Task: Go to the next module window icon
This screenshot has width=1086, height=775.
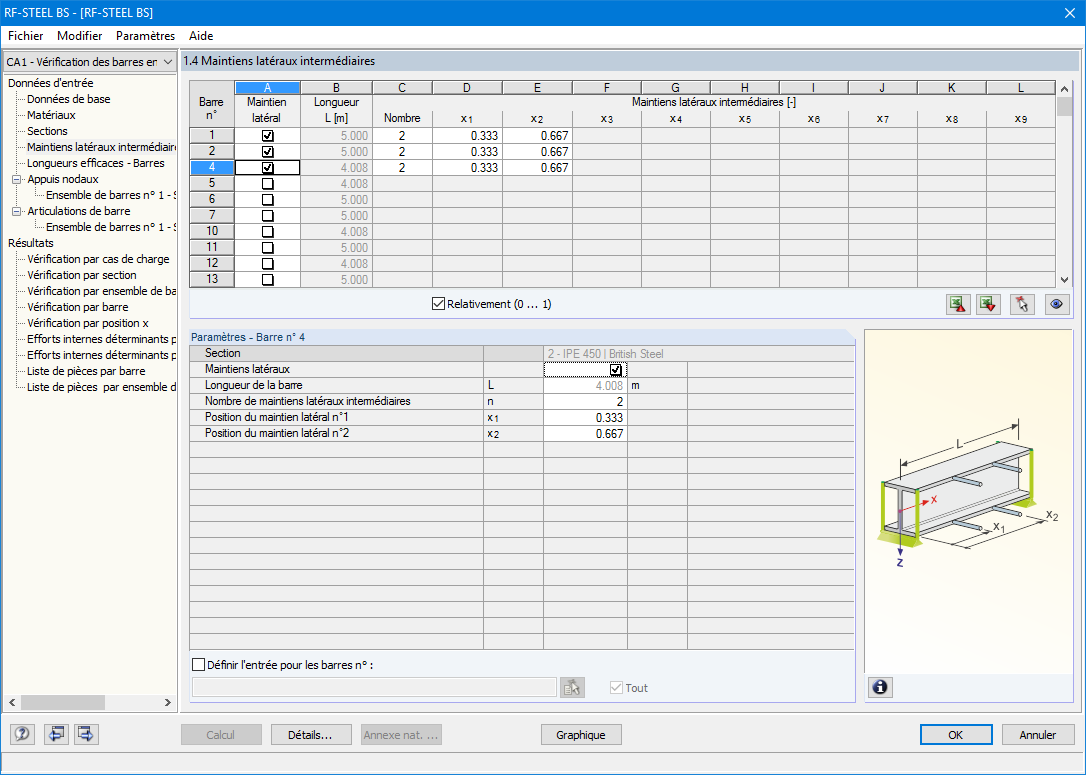Action: click(86, 734)
